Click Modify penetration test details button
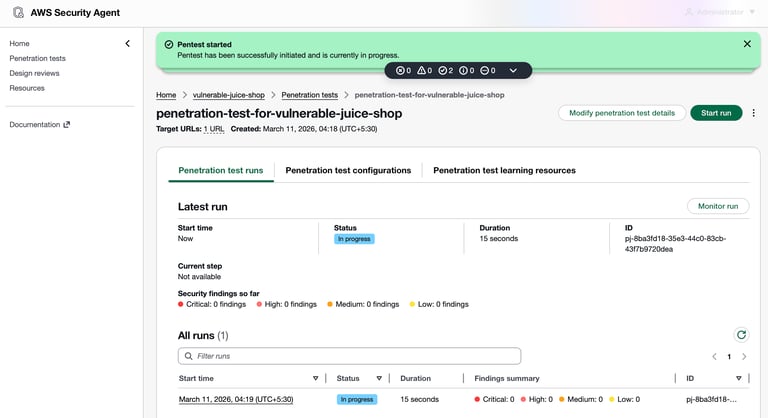 tap(622, 113)
